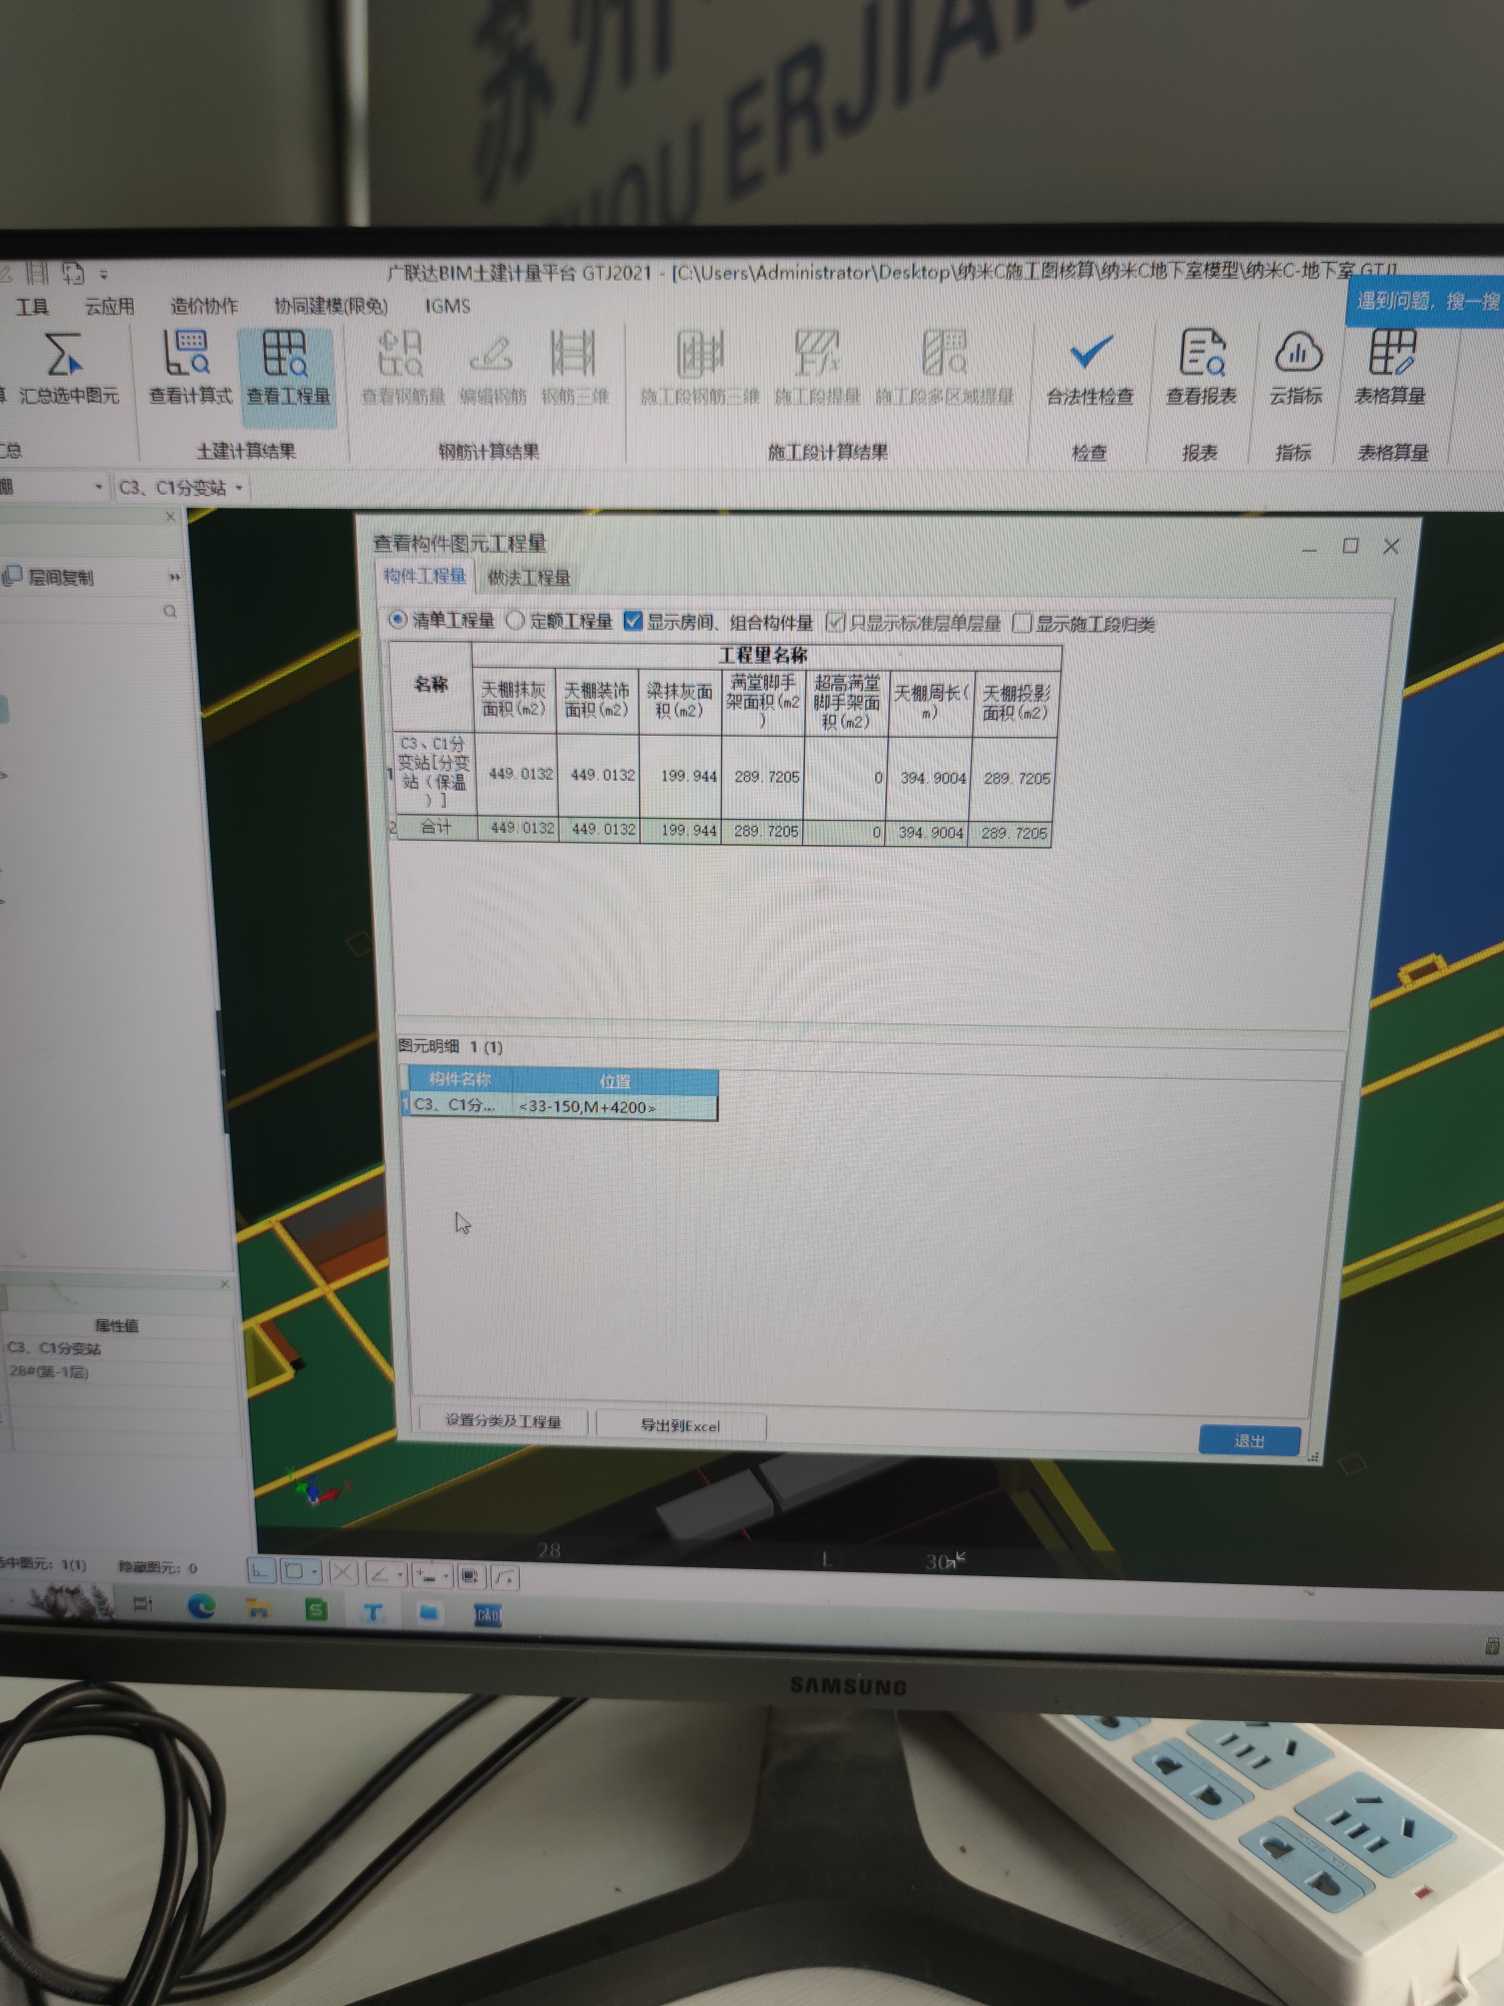Select 定额工程量 radio button
This screenshot has width=1504, height=2006.
pyautogui.click(x=515, y=621)
